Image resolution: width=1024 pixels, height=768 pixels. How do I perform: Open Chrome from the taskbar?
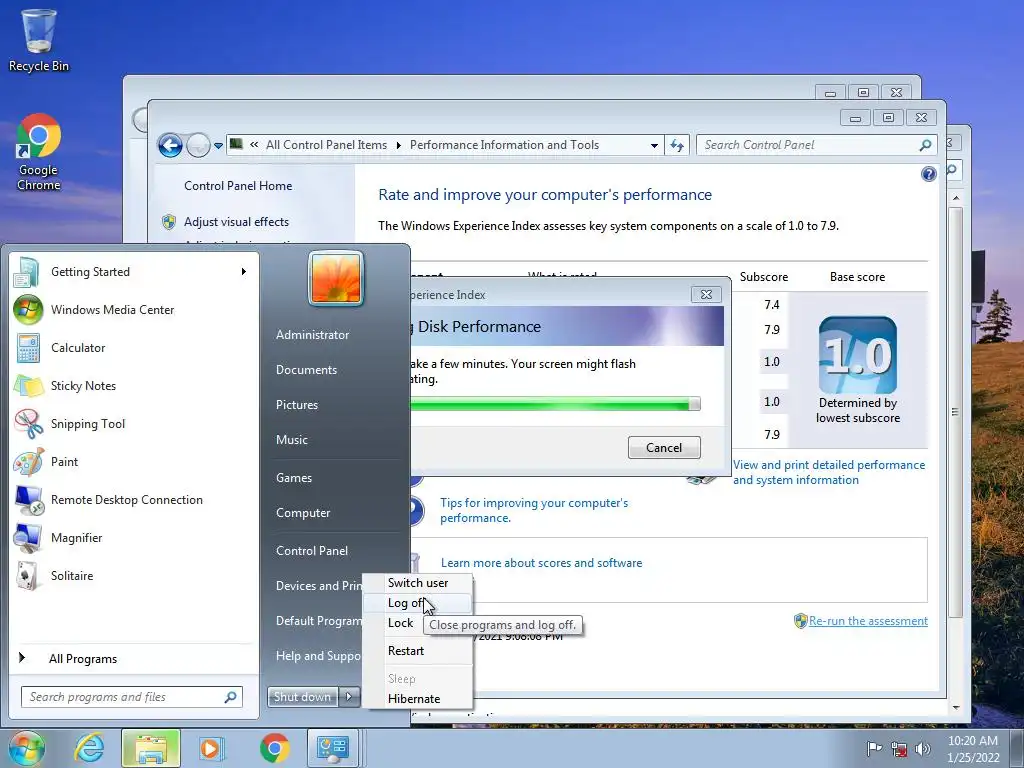[274, 748]
